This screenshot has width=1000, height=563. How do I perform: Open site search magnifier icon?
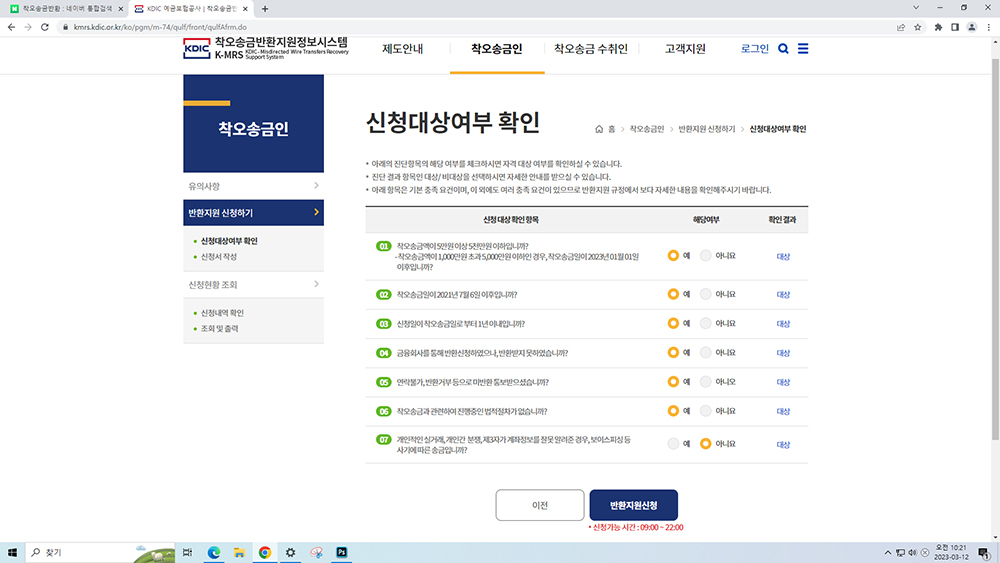(x=783, y=48)
